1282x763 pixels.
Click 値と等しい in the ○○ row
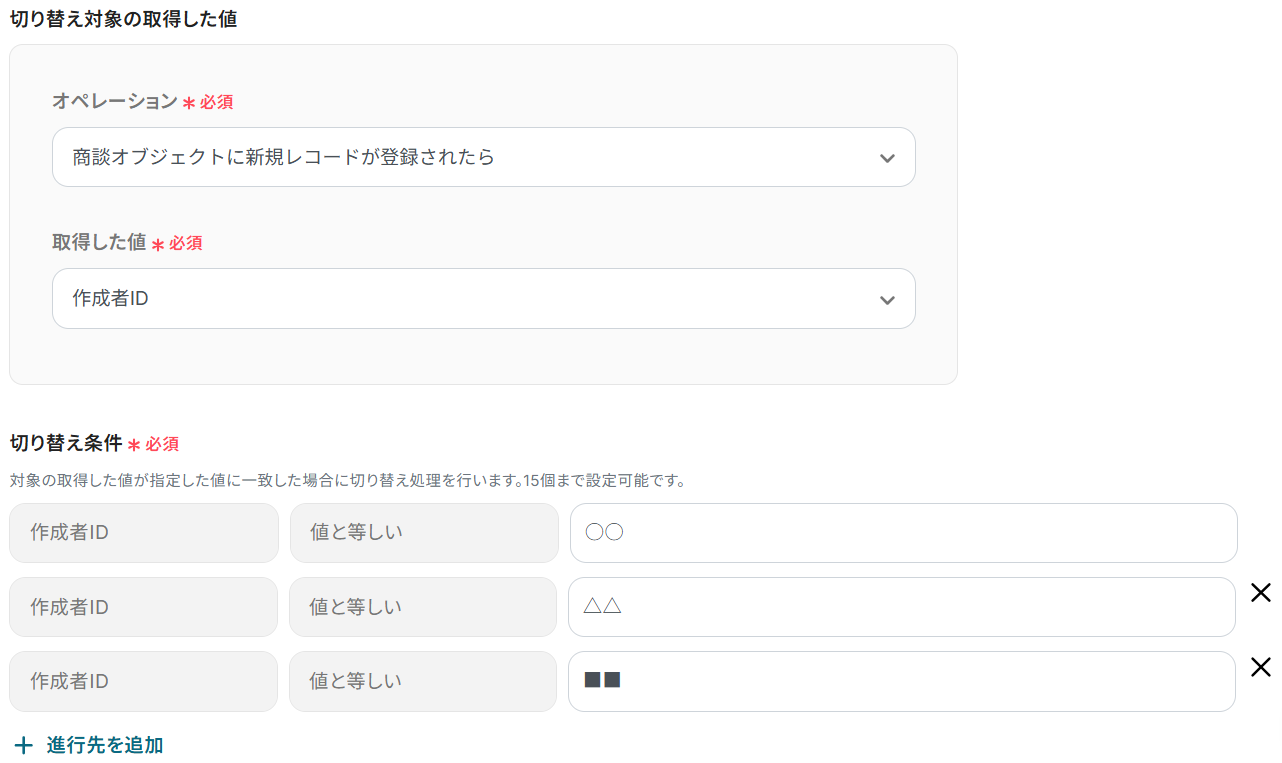[x=424, y=533]
